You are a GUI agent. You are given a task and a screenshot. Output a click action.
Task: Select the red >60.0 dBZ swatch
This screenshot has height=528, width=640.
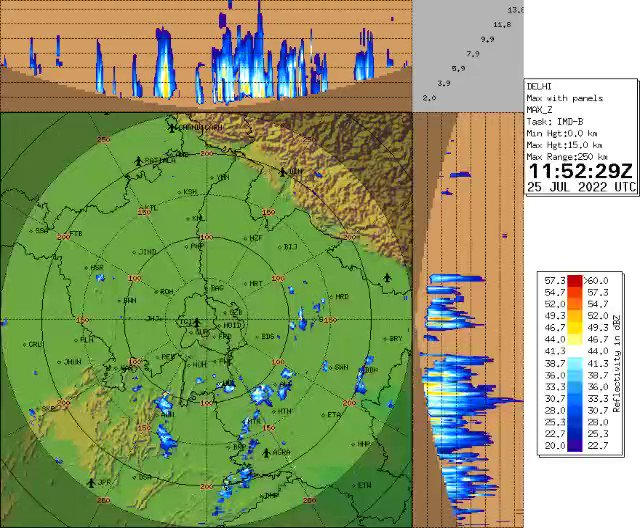tap(575, 281)
